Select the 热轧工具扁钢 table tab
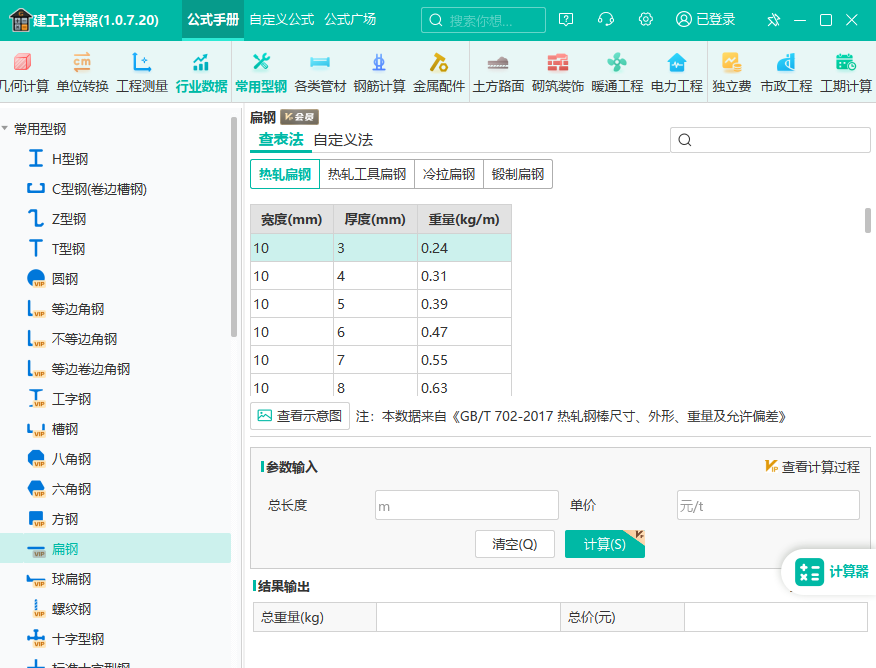 click(x=366, y=174)
